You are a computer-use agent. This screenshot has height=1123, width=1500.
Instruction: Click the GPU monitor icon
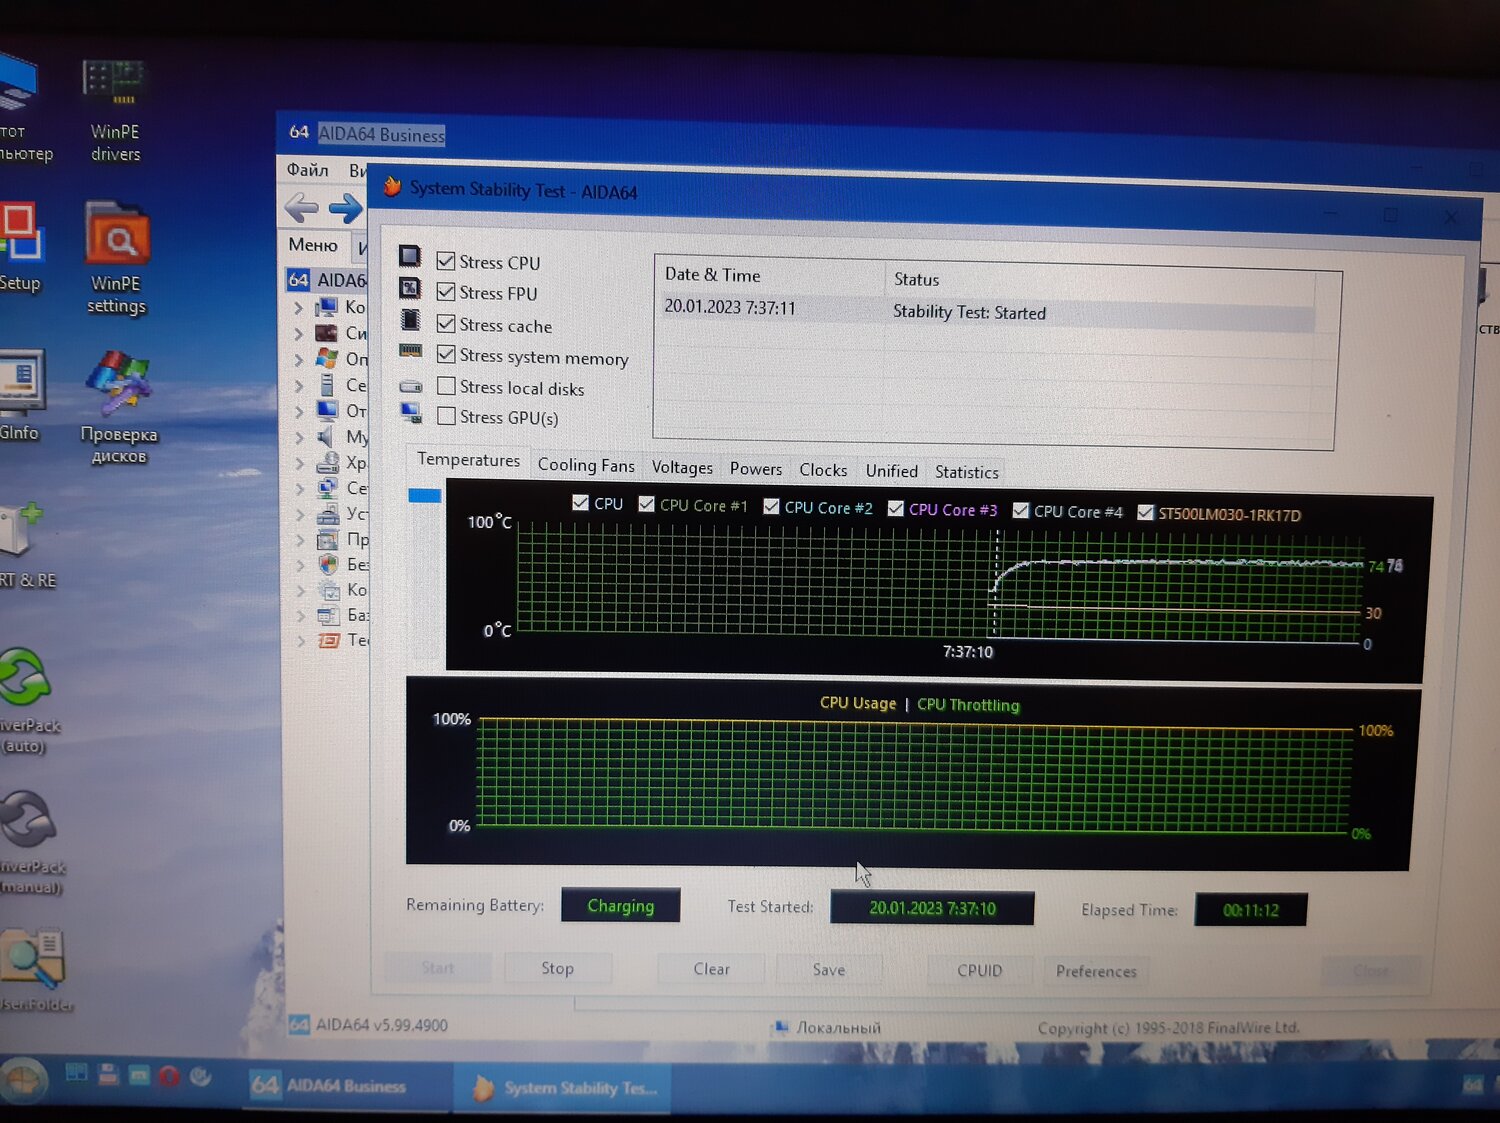pyautogui.click(x=410, y=412)
